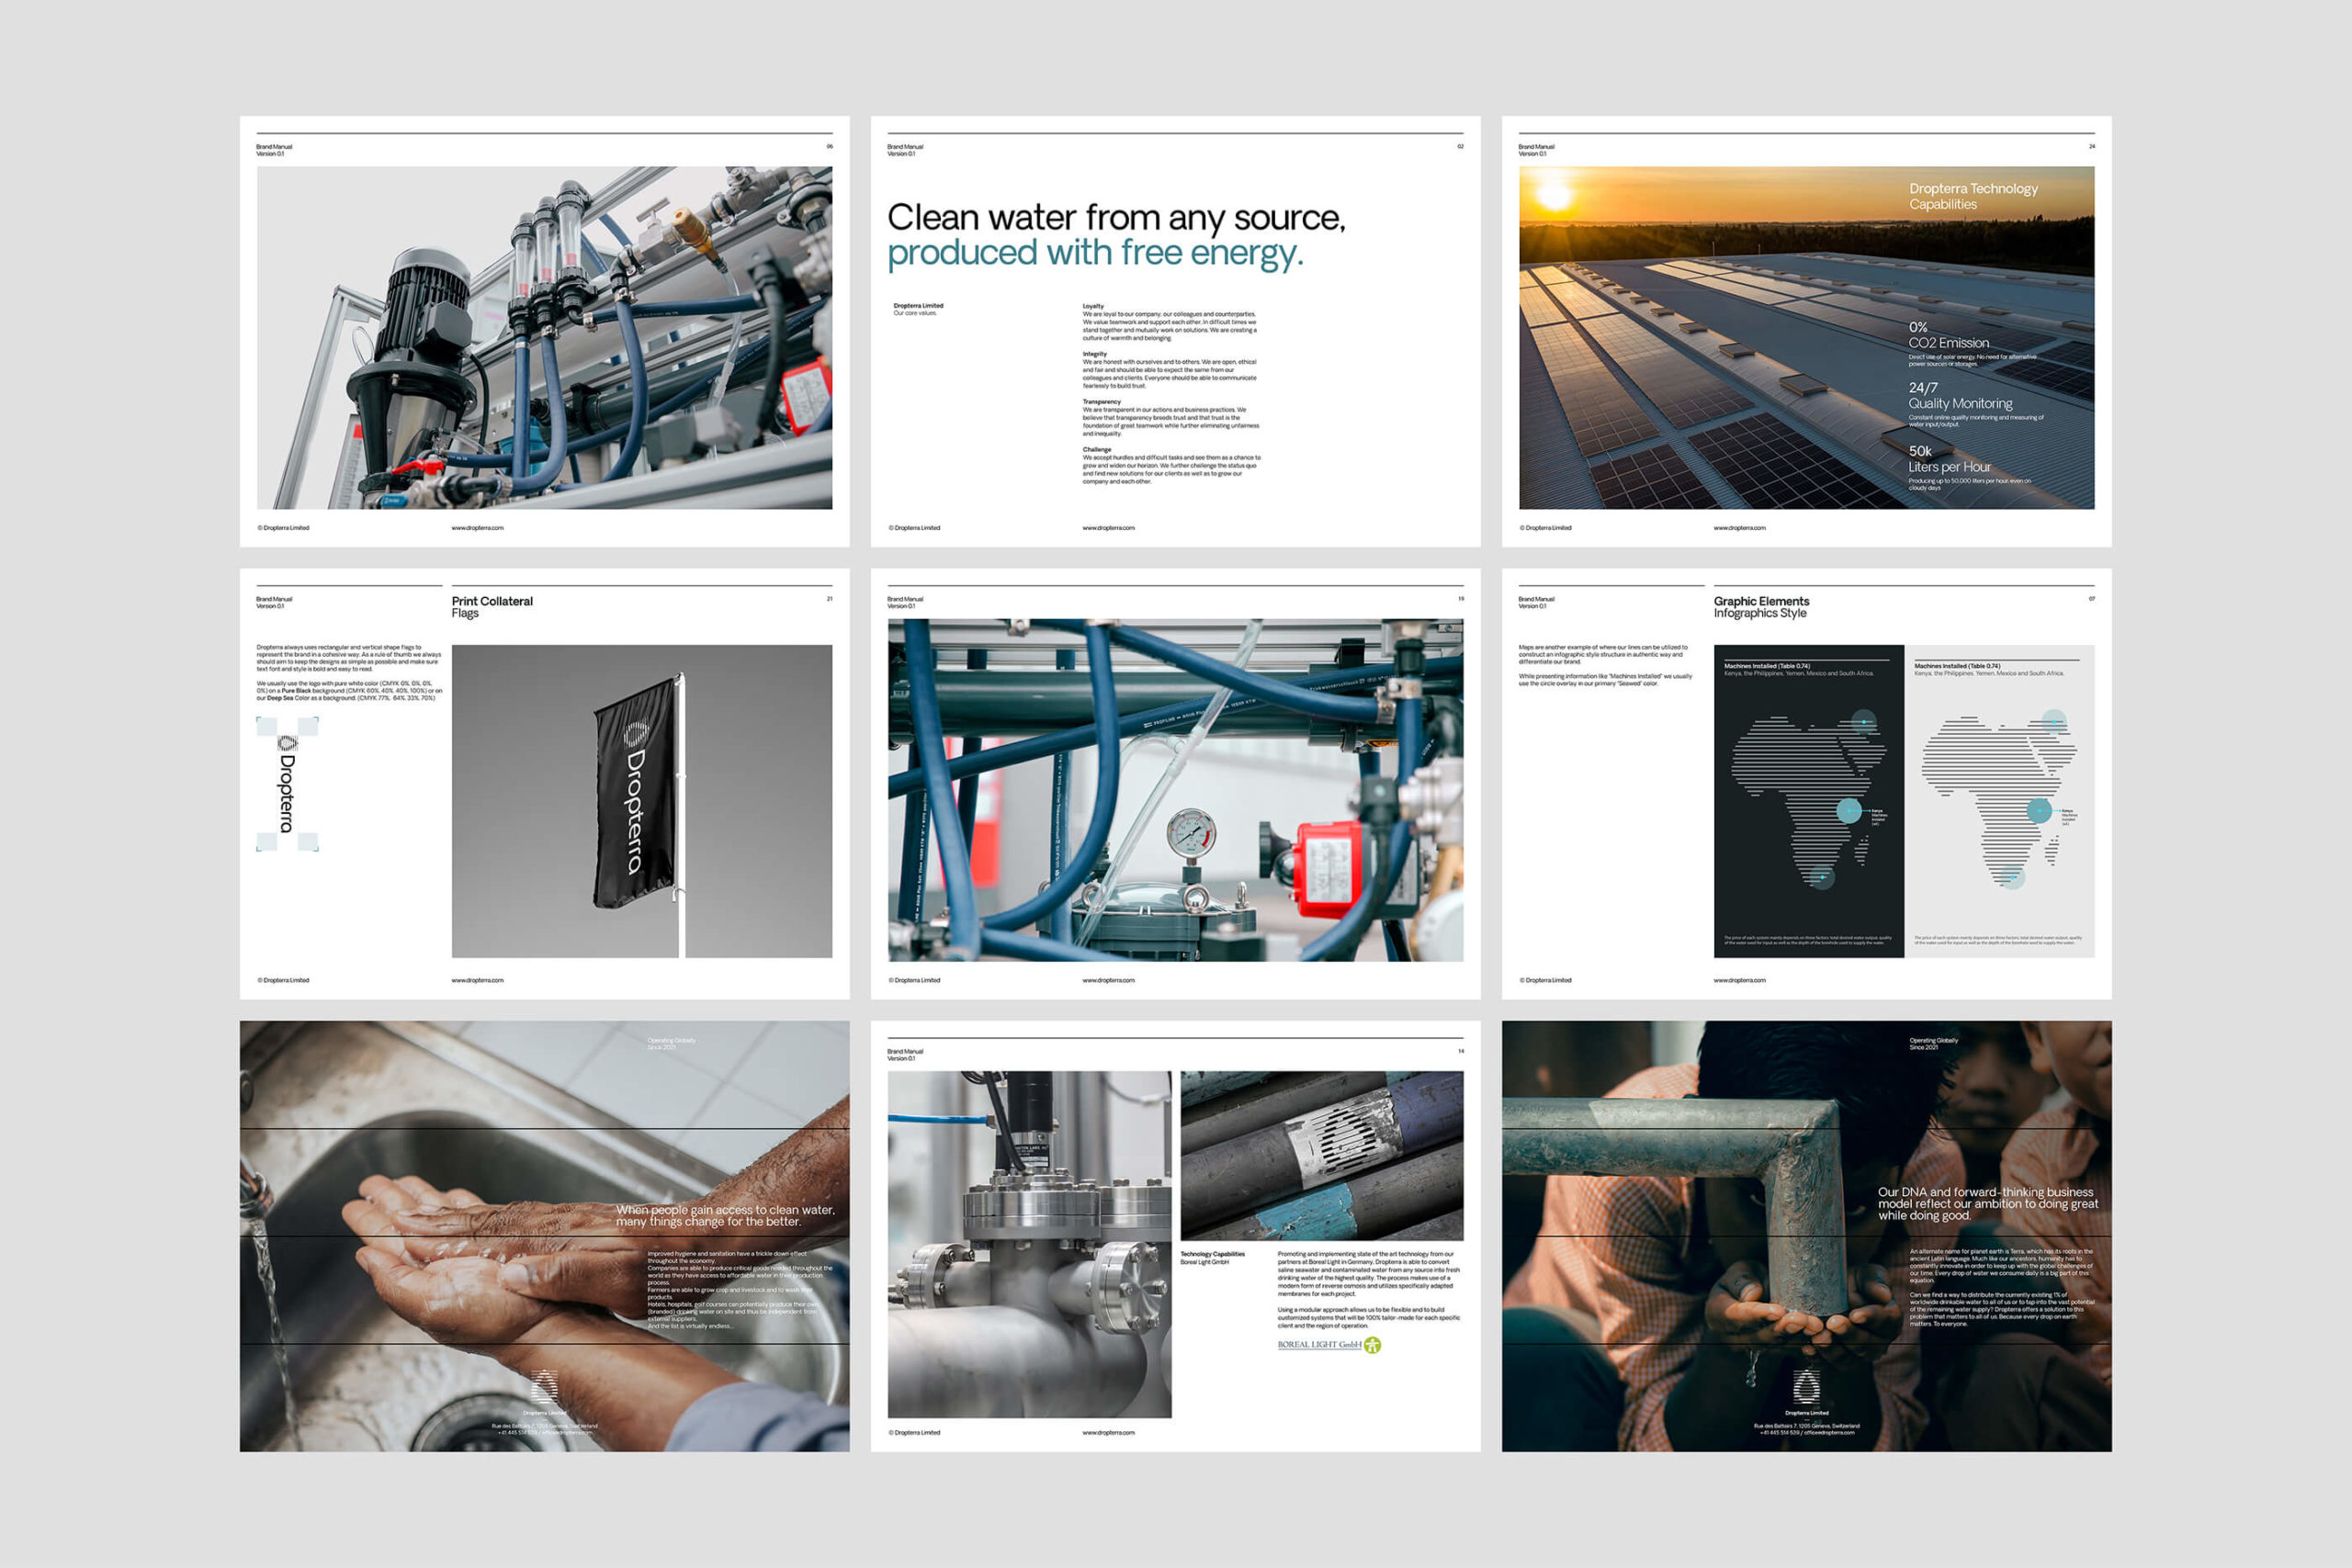Screen dimensions: 2352x1568
Task: Click the 'produced with free energy.' teal headline
Action: (x=1095, y=253)
